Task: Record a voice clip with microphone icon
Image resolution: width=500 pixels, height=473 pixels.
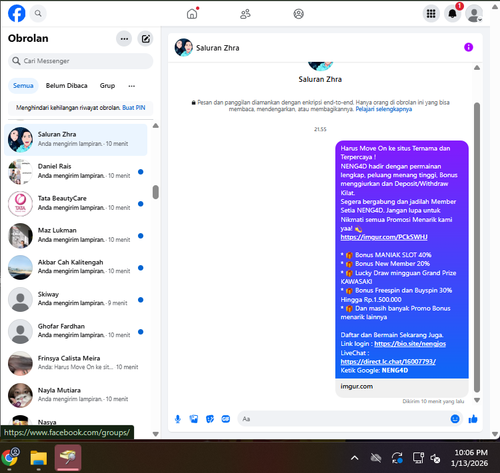Action: click(x=178, y=419)
